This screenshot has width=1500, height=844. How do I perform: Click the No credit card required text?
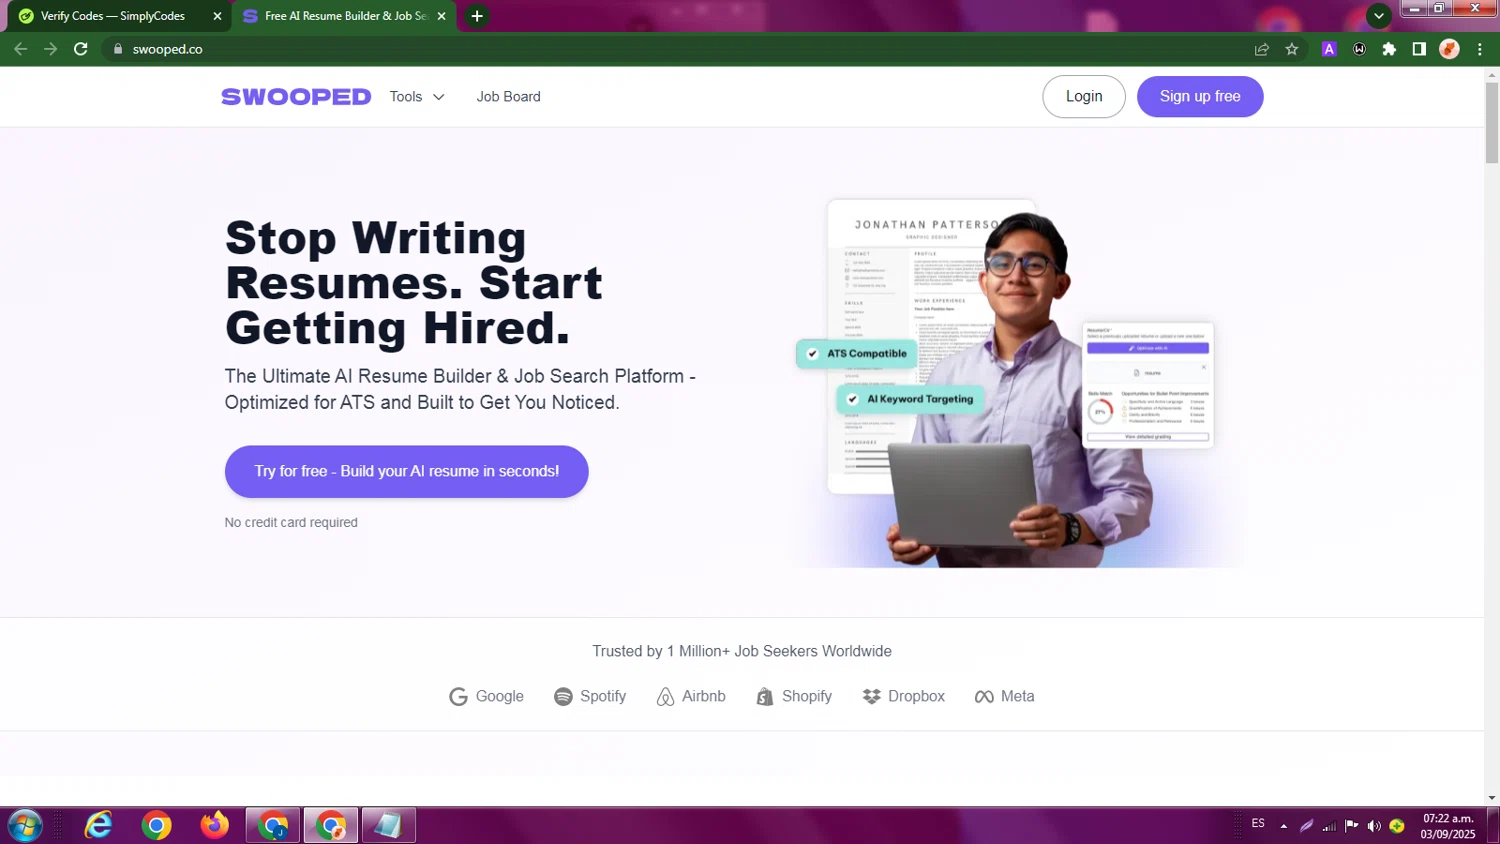click(291, 522)
